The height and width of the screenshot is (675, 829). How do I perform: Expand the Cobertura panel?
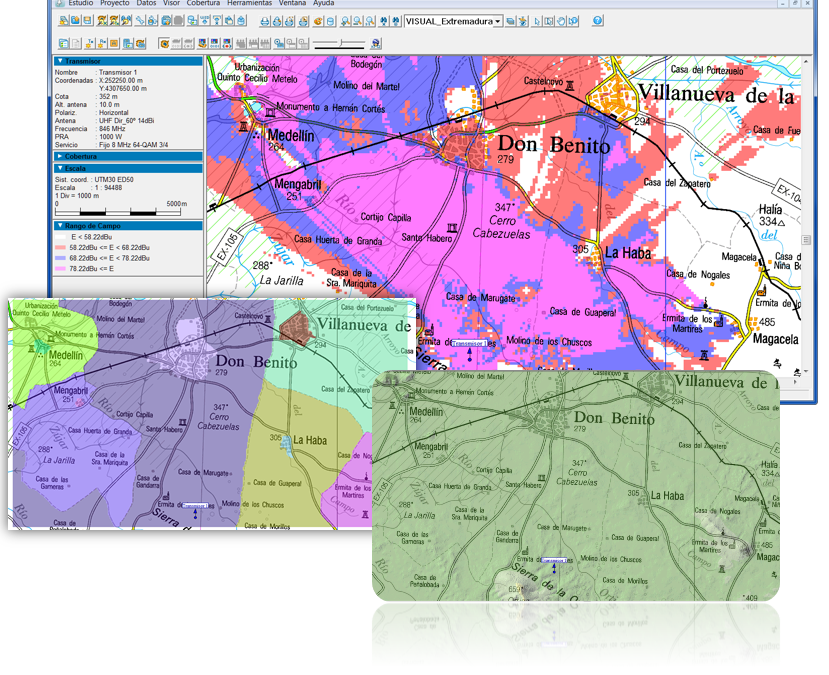[x=128, y=156]
